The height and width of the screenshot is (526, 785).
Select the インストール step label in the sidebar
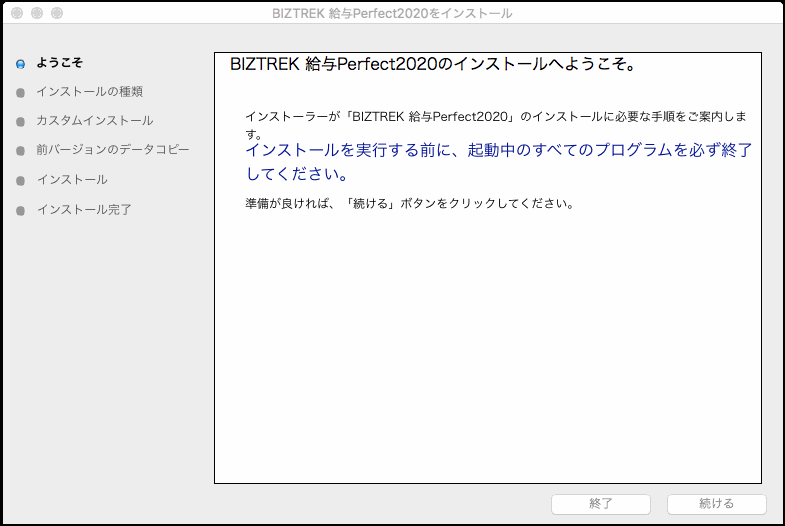point(71,180)
